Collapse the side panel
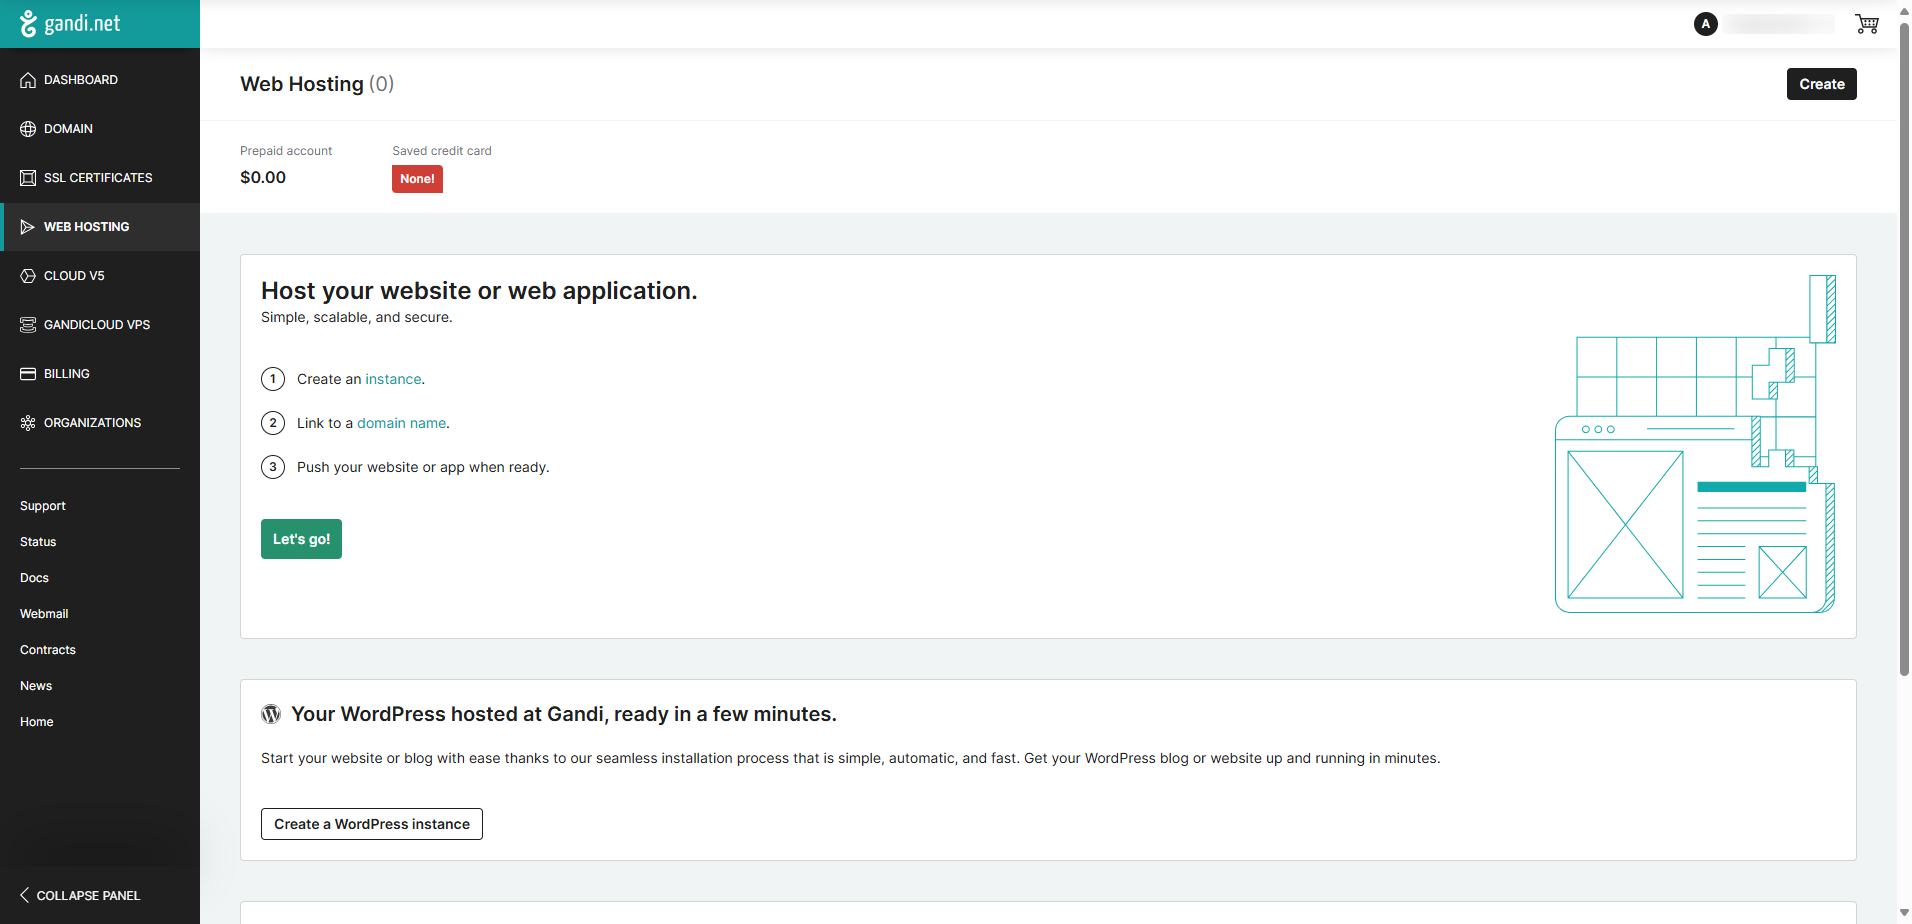The image size is (1912, 924). pyautogui.click(x=80, y=895)
